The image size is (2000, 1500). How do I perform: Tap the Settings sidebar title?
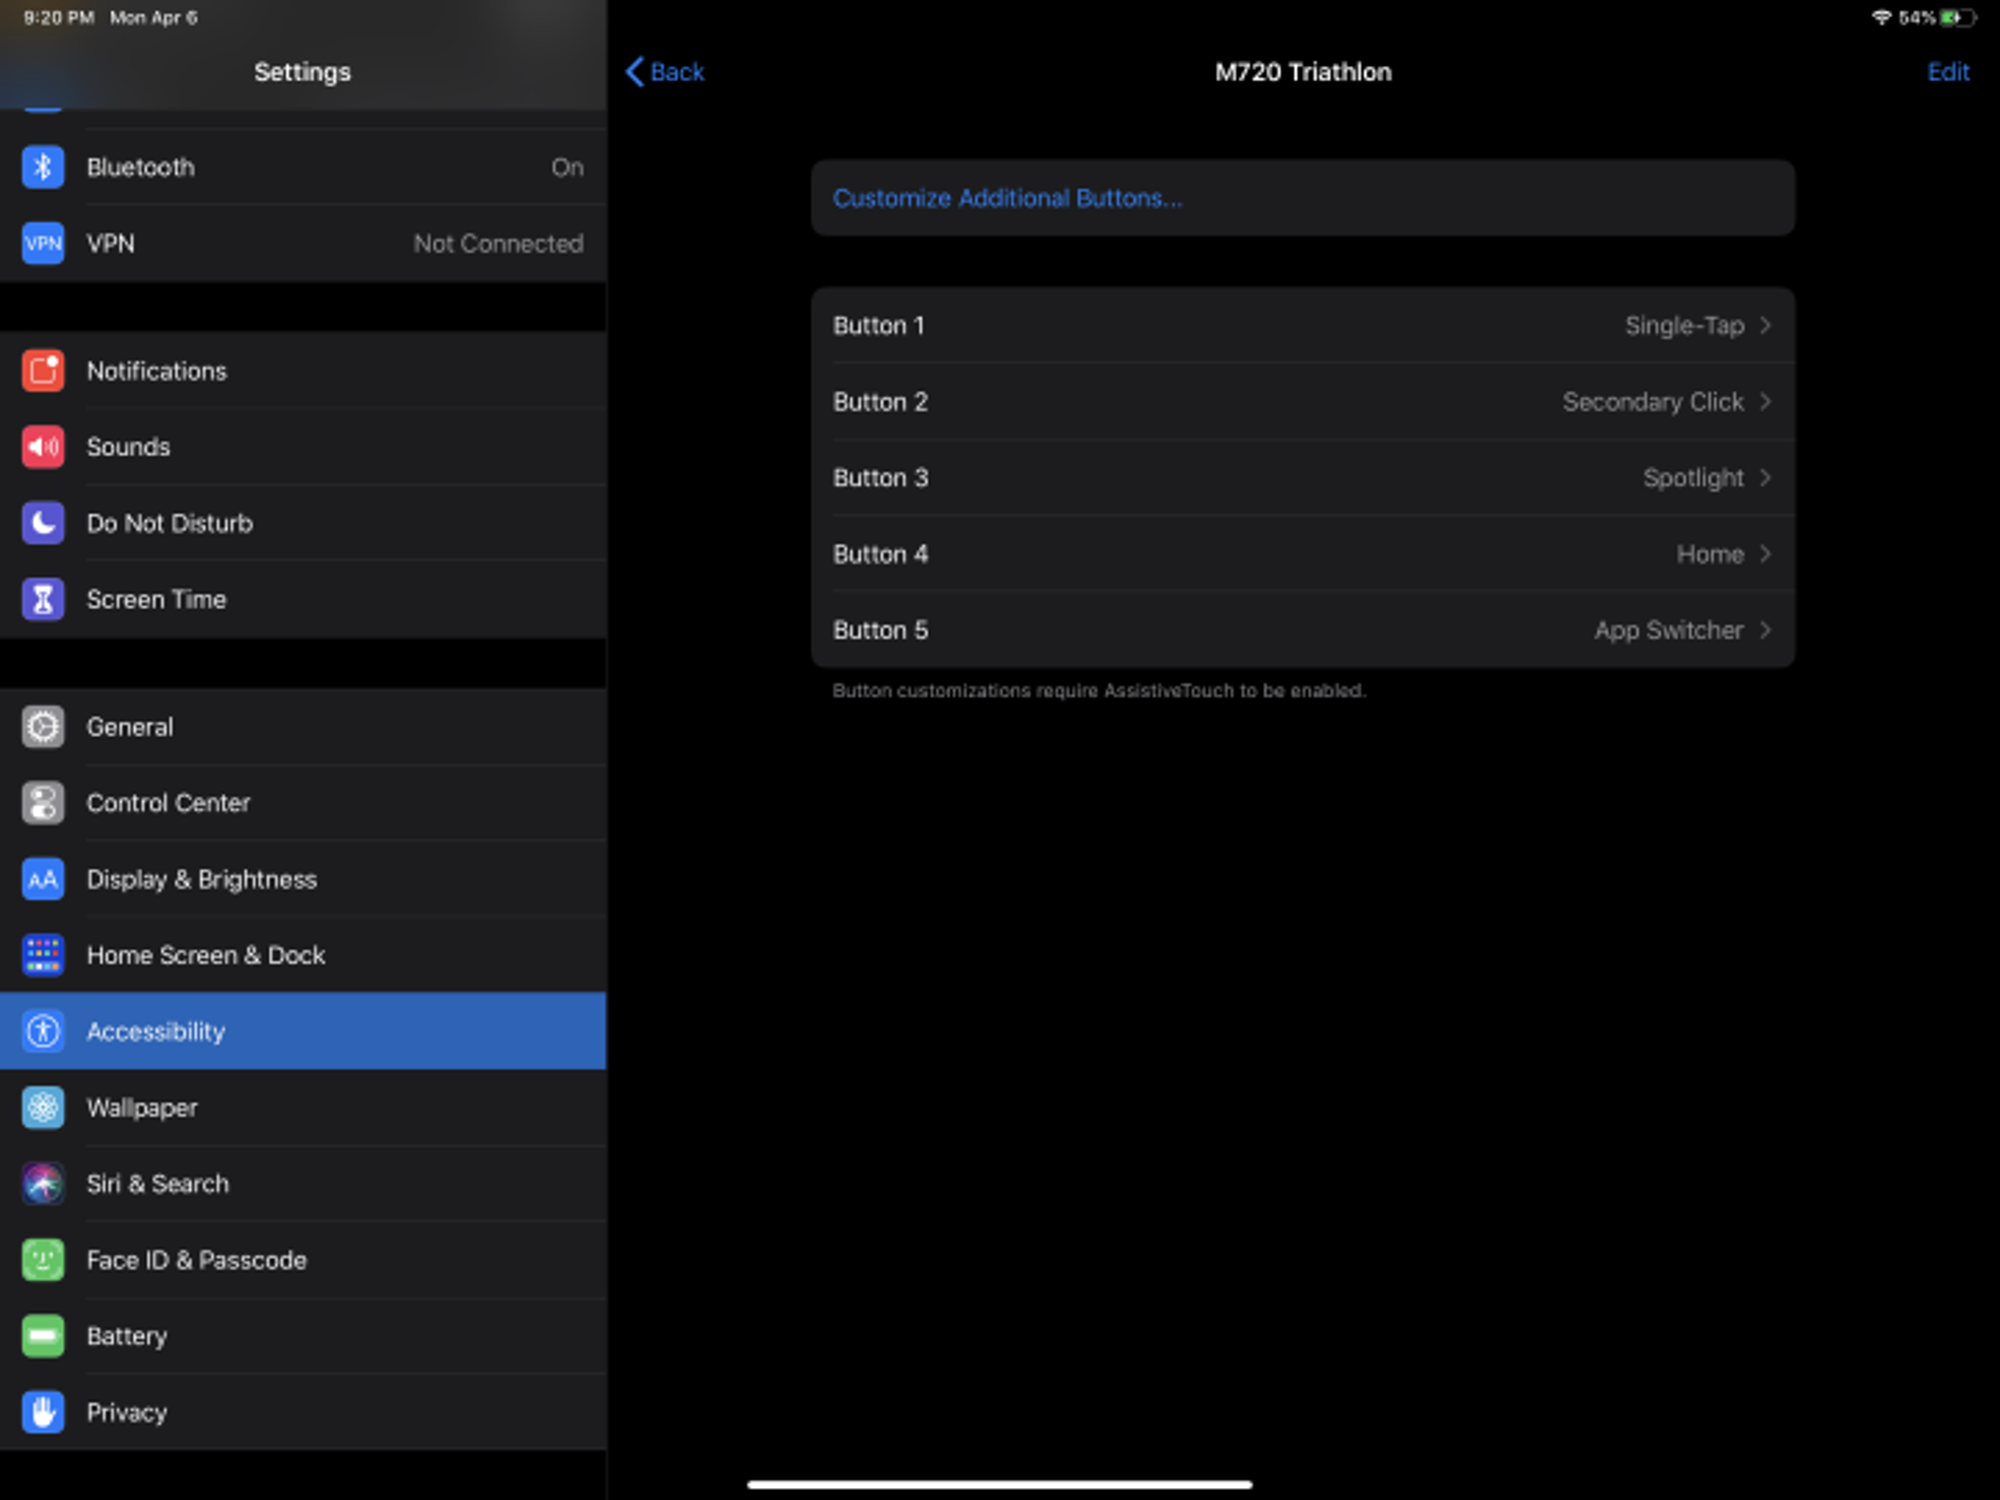coord(302,72)
